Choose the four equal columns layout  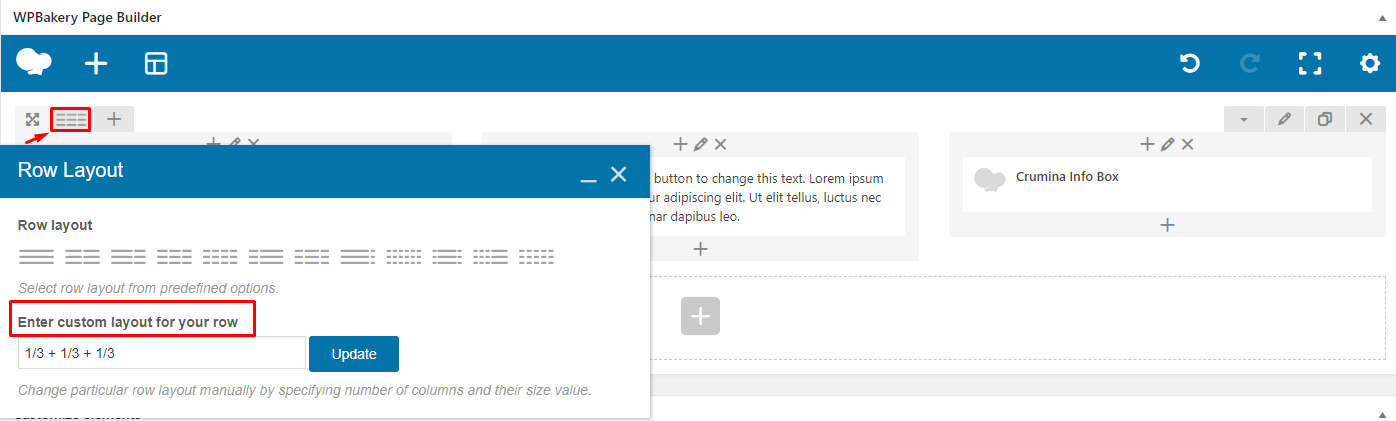(x=220, y=257)
